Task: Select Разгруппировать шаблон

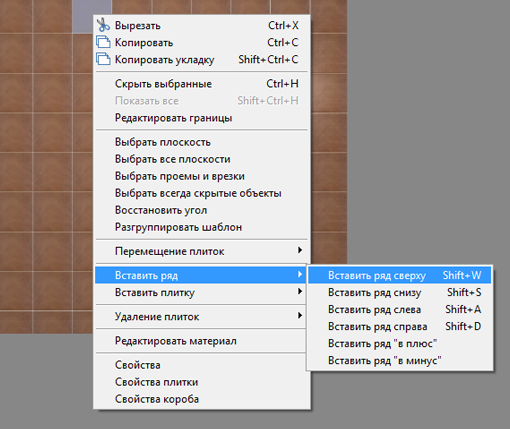Action: click(x=201, y=227)
